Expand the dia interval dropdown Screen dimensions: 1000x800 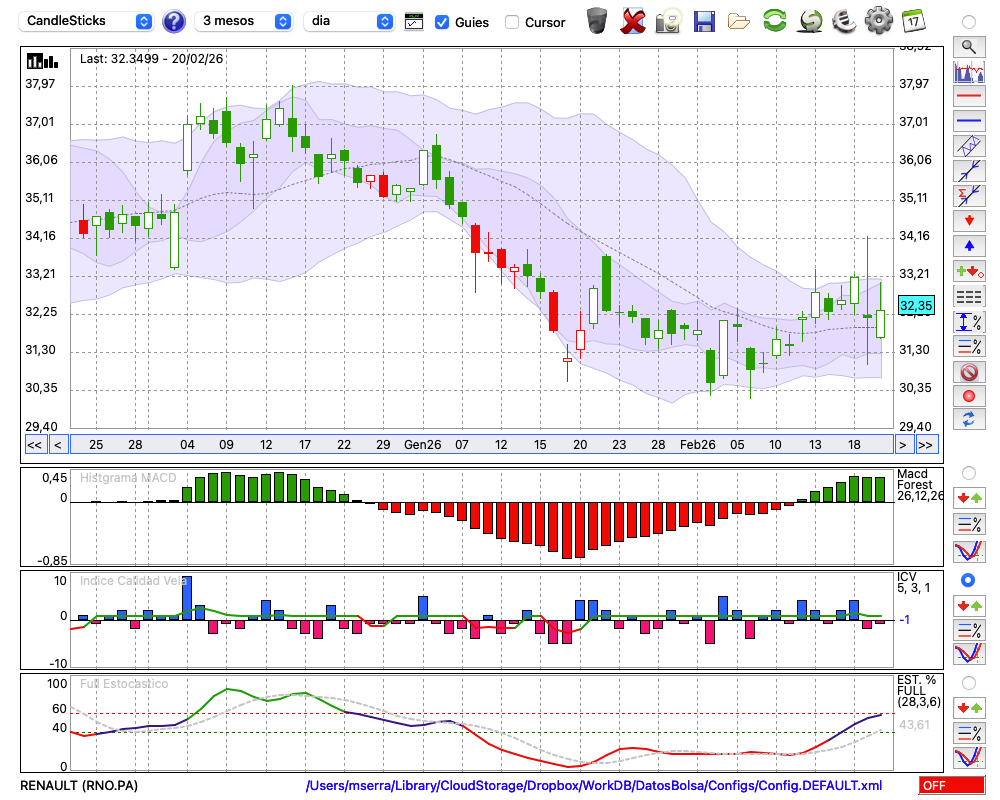349,21
